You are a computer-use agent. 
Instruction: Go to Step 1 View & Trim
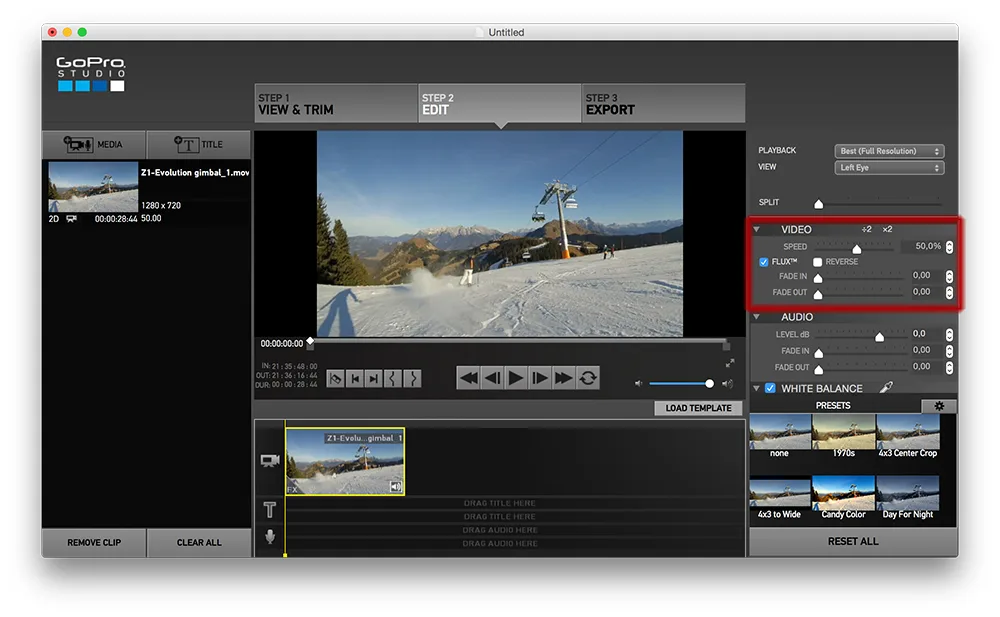click(336, 103)
